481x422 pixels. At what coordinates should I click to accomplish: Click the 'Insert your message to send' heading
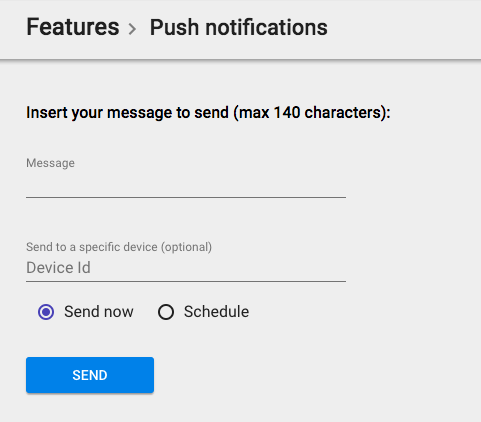point(127,113)
